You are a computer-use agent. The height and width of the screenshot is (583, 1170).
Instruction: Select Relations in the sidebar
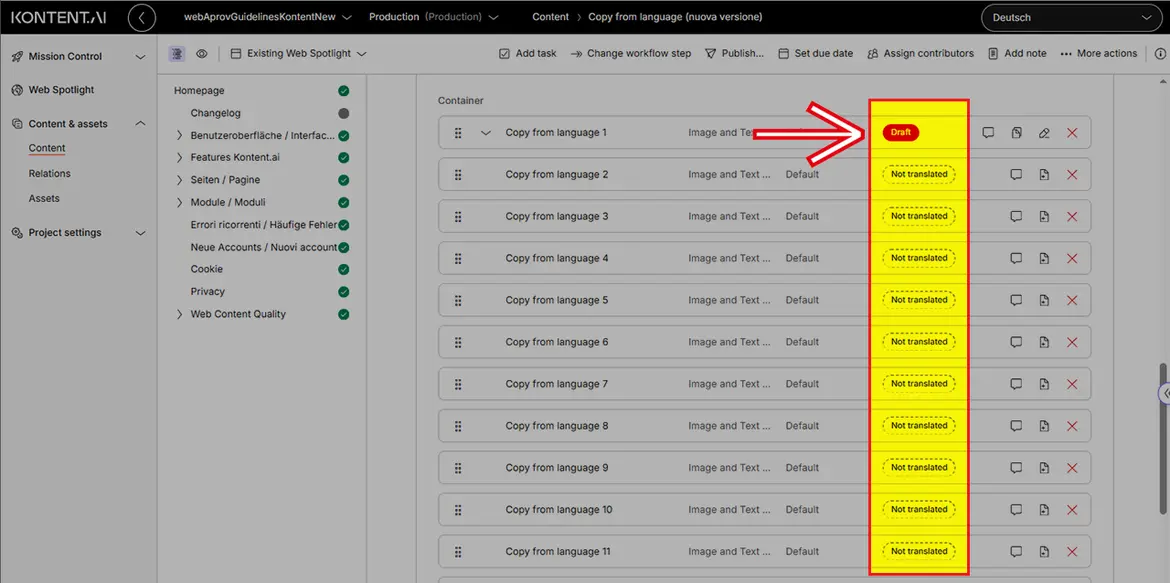tap(49, 174)
